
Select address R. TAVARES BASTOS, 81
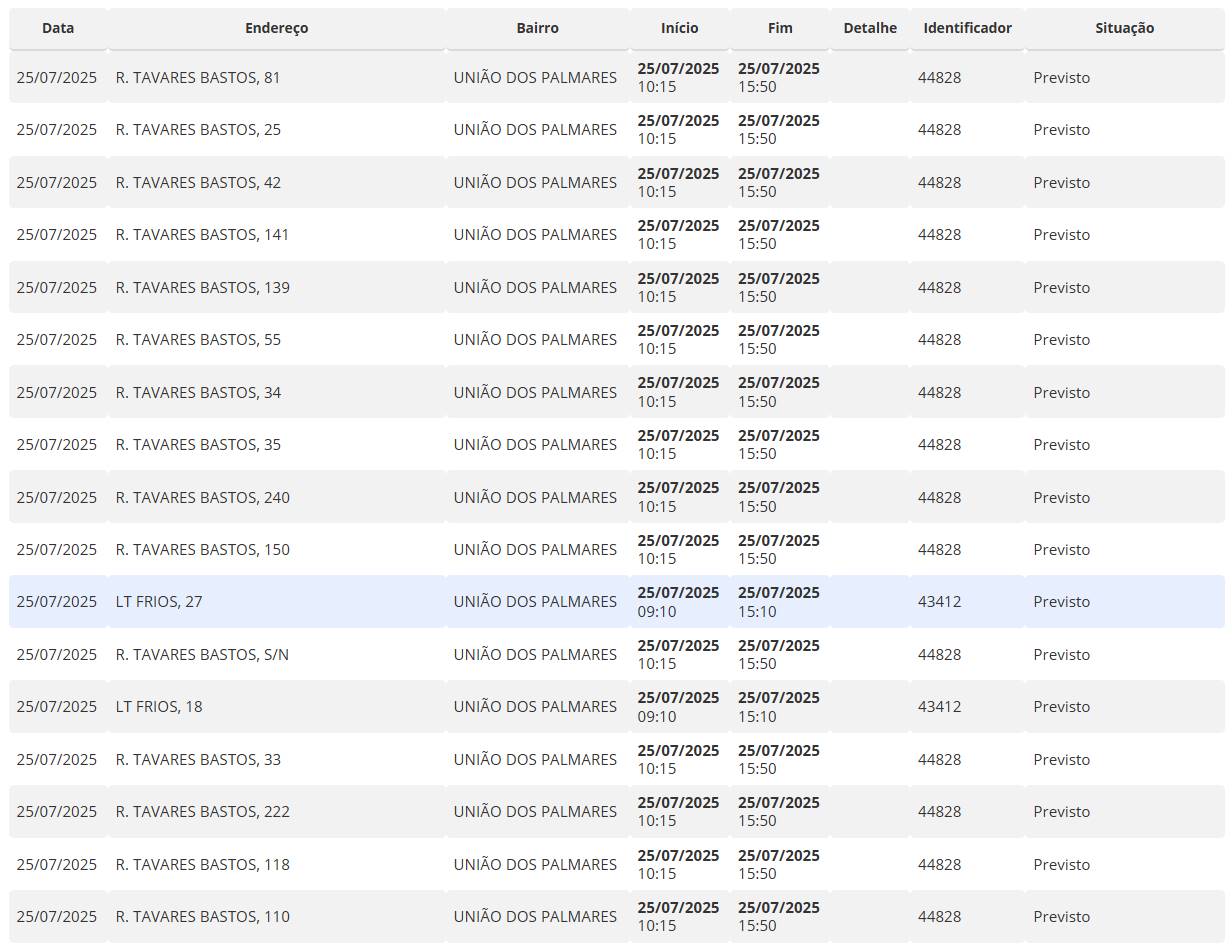(x=198, y=77)
